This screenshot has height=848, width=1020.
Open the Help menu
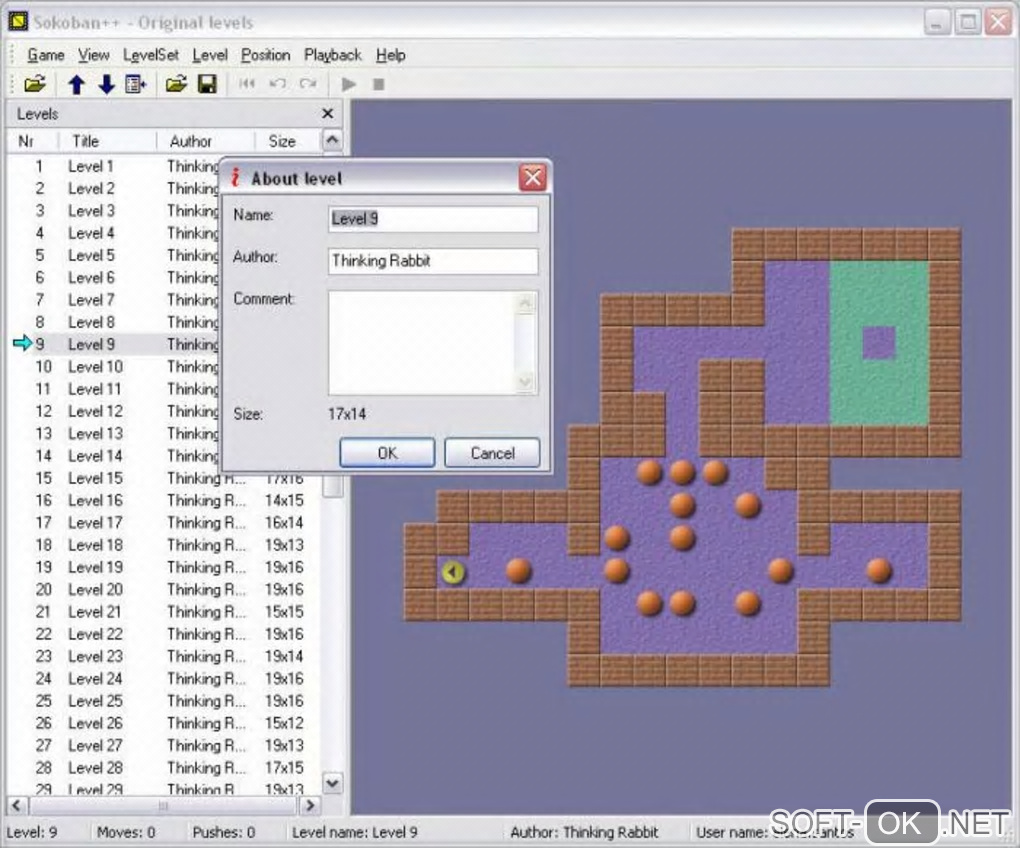pyautogui.click(x=390, y=55)
